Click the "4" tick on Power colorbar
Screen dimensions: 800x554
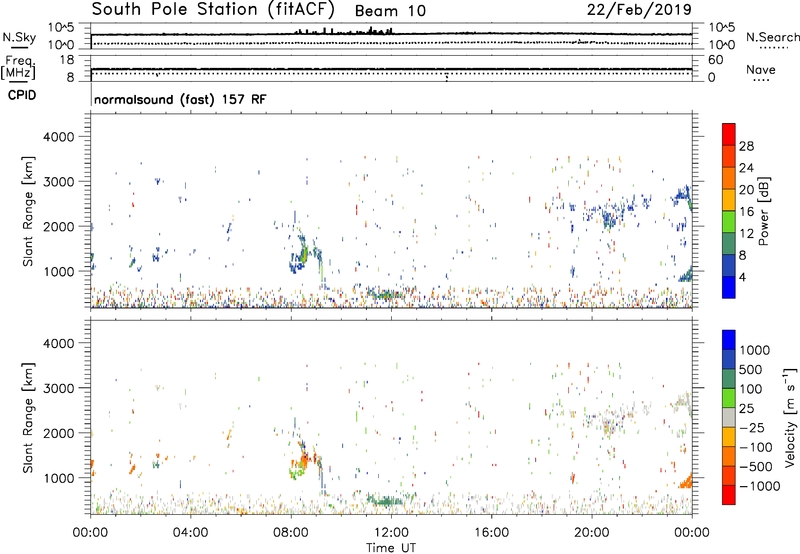[742, 278]
